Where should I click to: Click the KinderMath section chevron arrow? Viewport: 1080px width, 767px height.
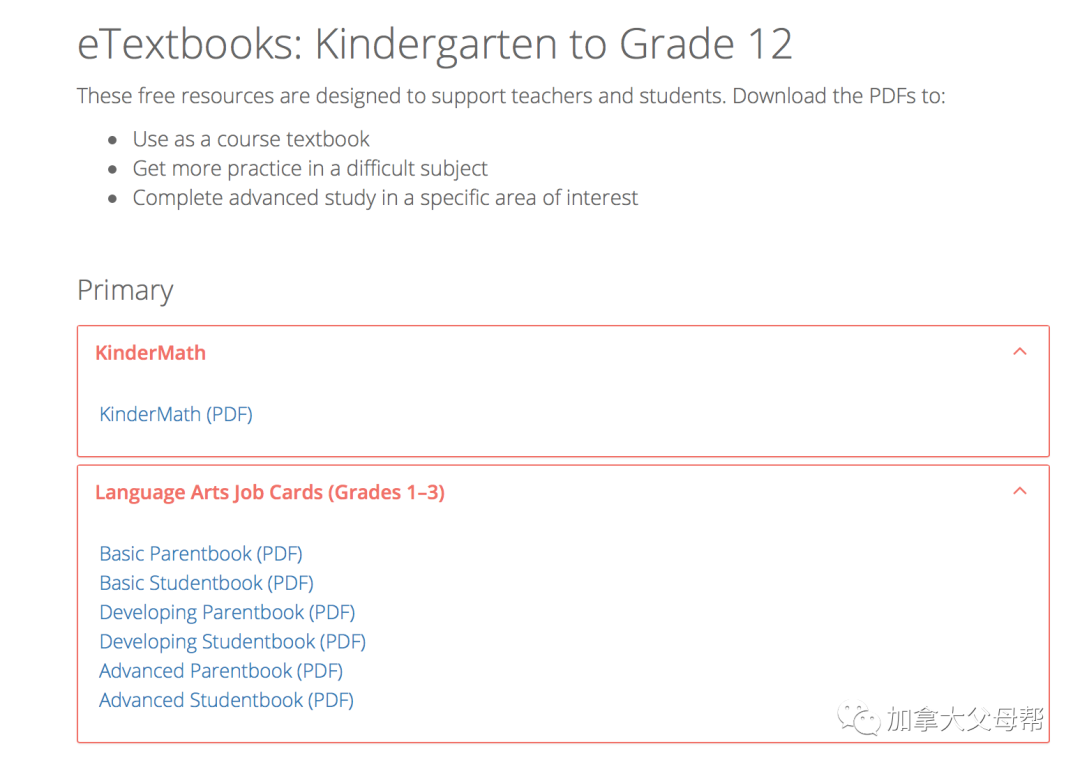[1019, 351]
